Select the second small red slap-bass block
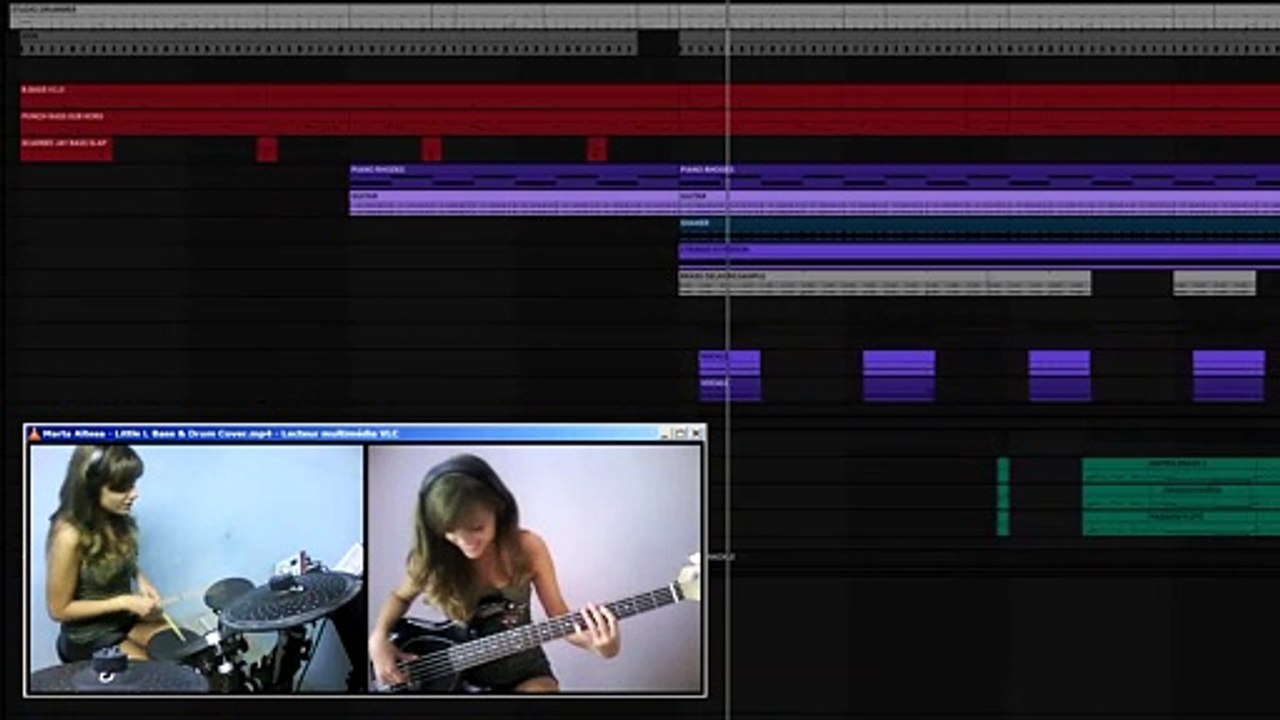The image size is (1280, 720). [432, 149]
